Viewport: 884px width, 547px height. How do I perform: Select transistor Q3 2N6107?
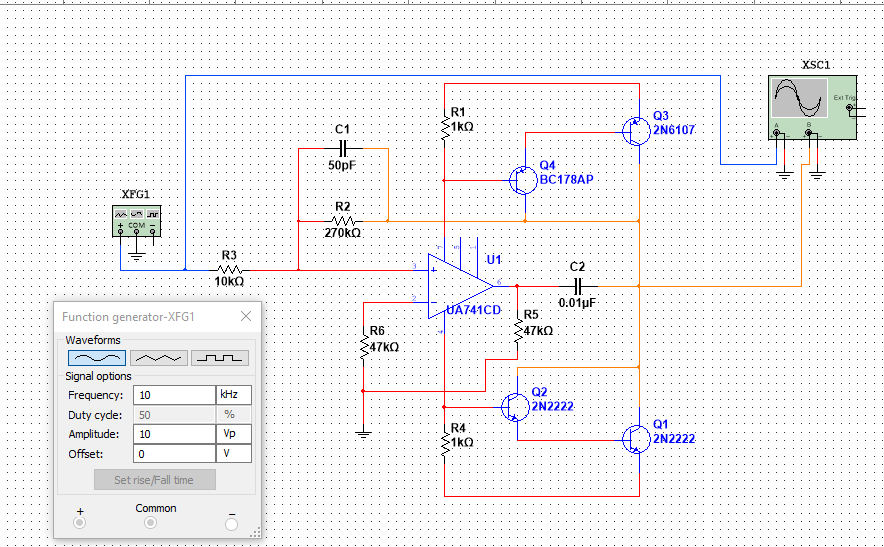(x=636, y=131)
